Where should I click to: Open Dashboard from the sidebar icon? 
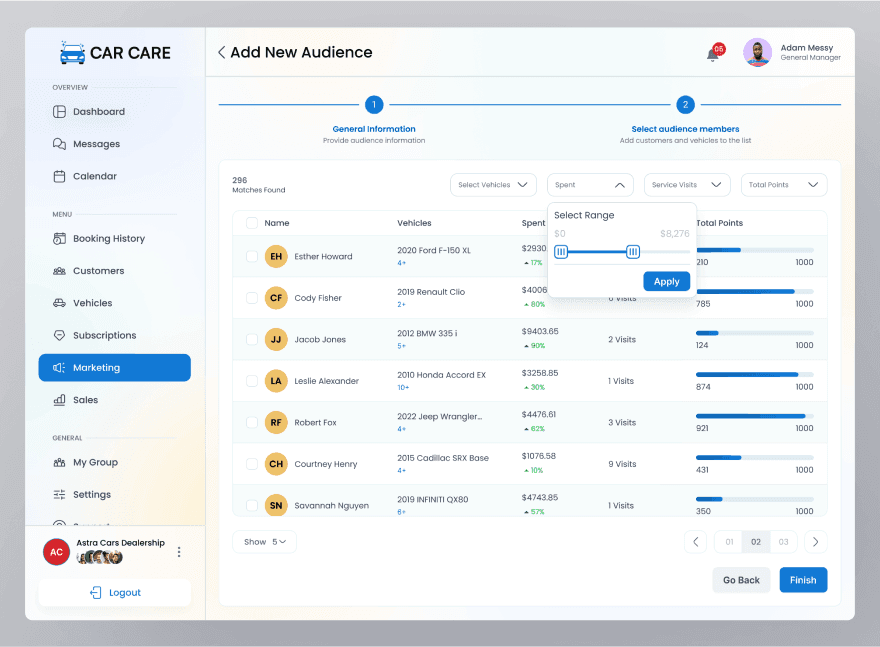(59, 112)
